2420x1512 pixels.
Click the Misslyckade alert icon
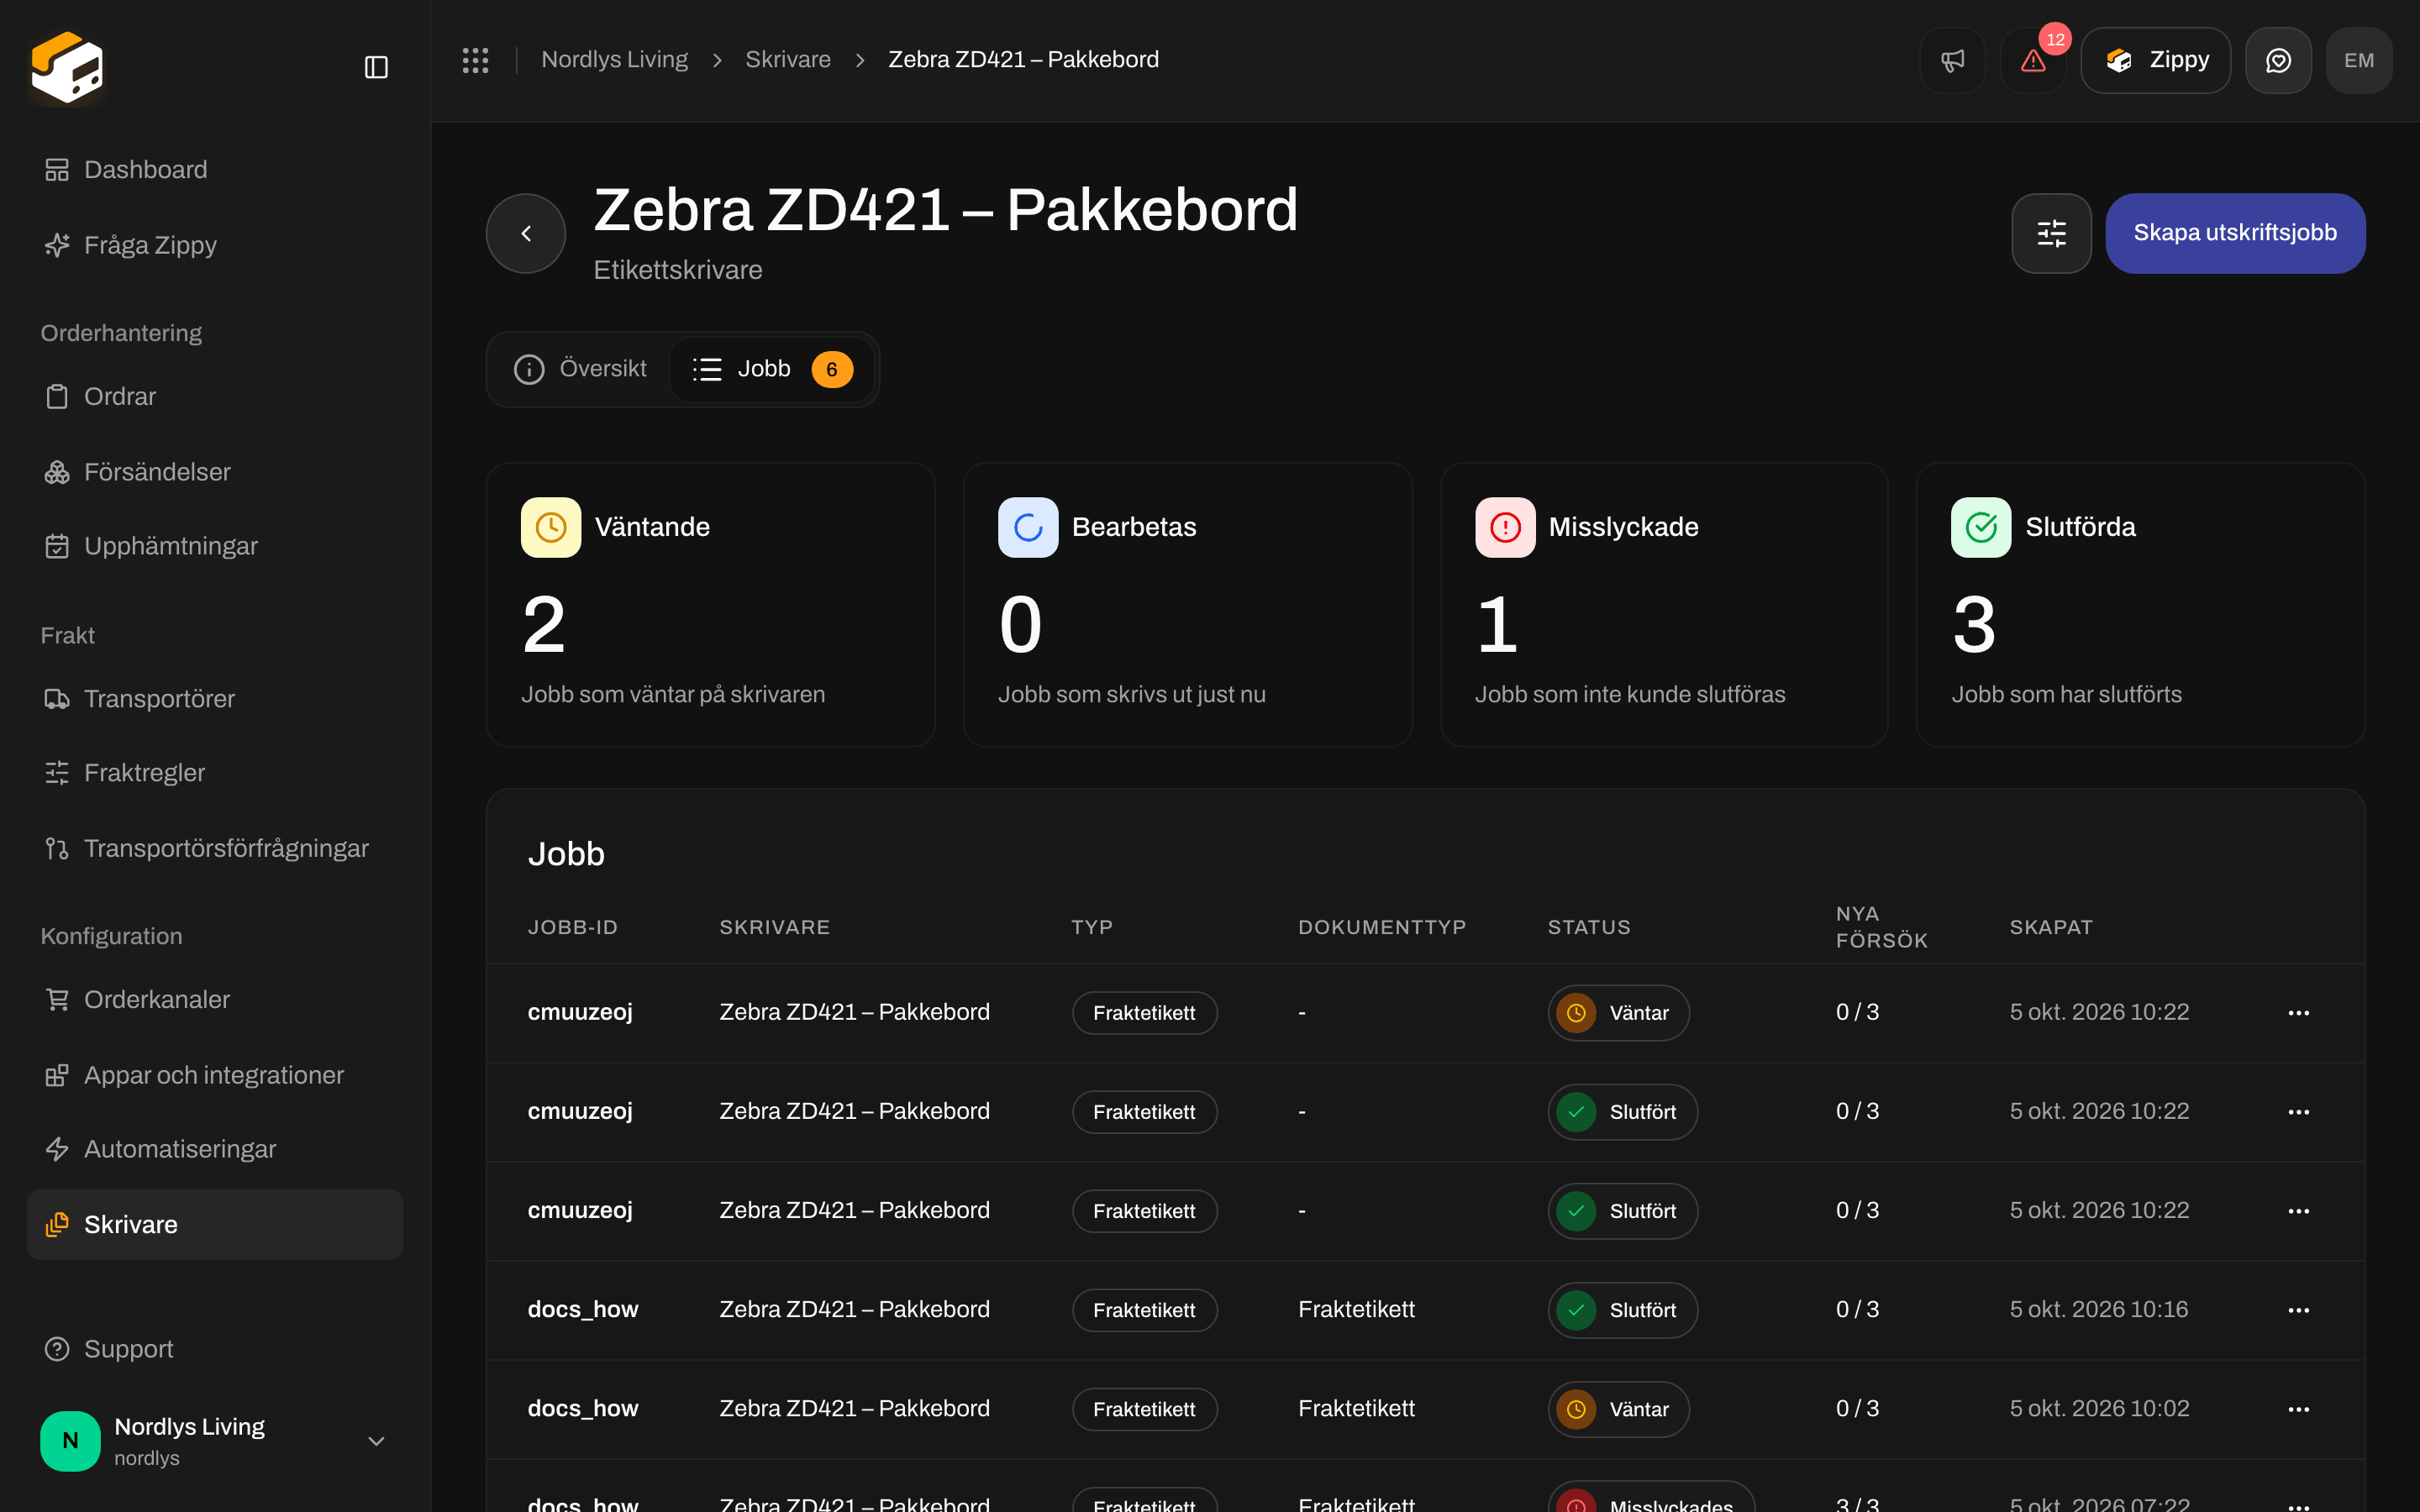[1505, 527]
